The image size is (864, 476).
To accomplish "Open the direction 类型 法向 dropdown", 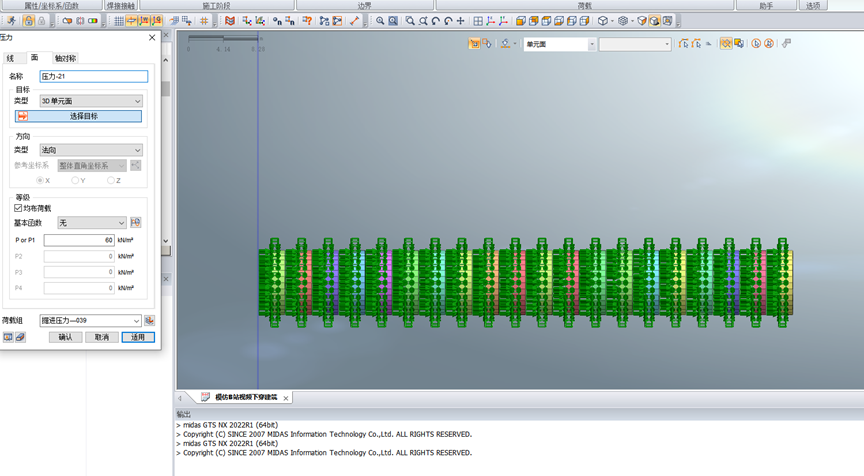I will pyautogui.click(x=91, y=150).
